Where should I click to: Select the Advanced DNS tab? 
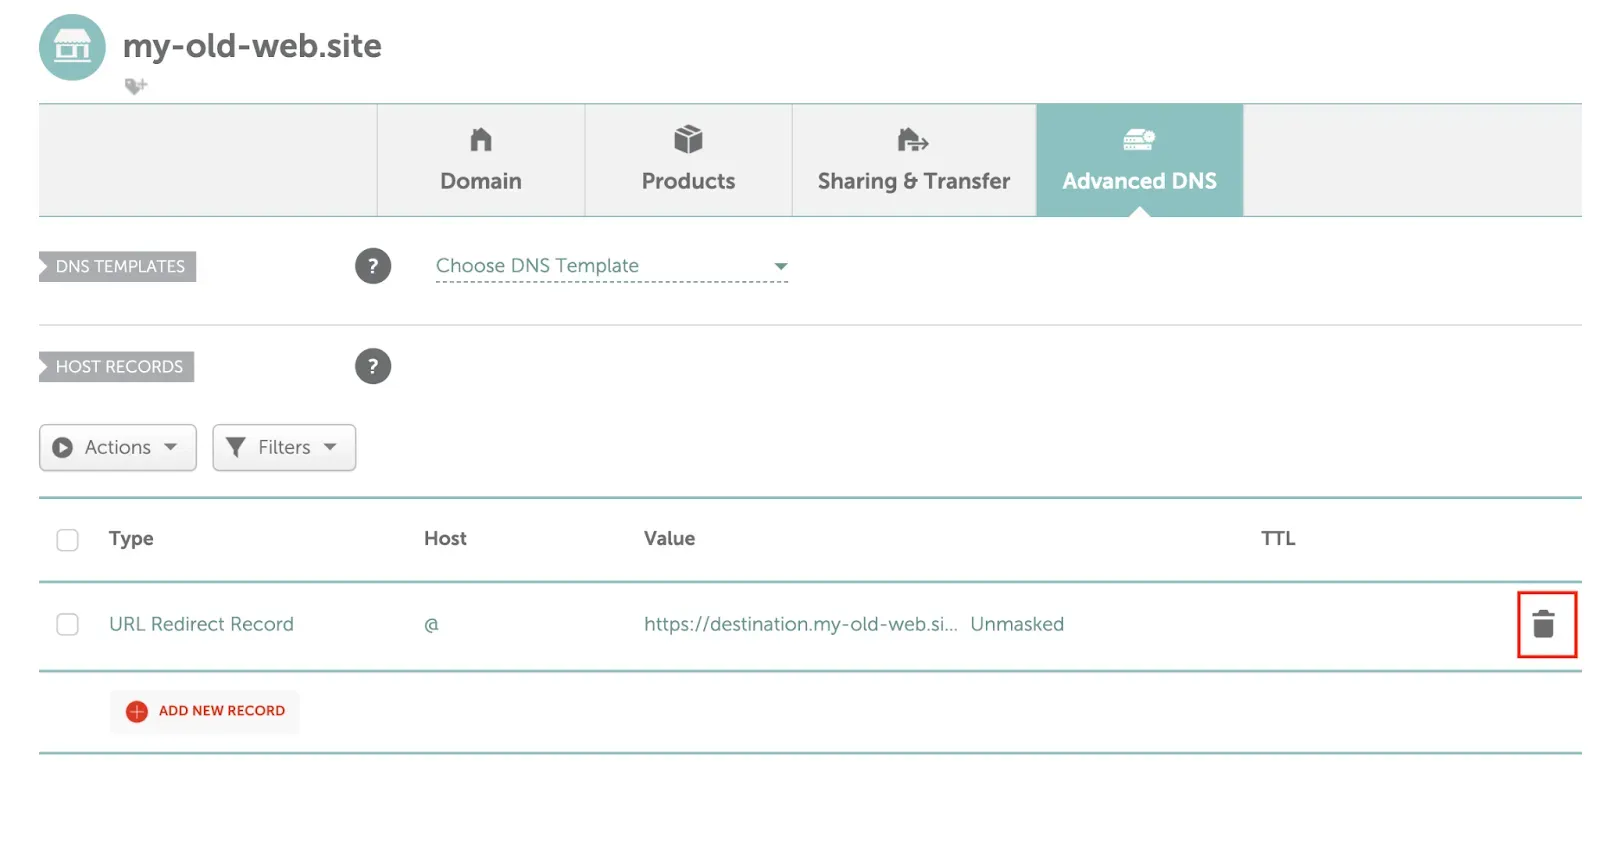1139,161
